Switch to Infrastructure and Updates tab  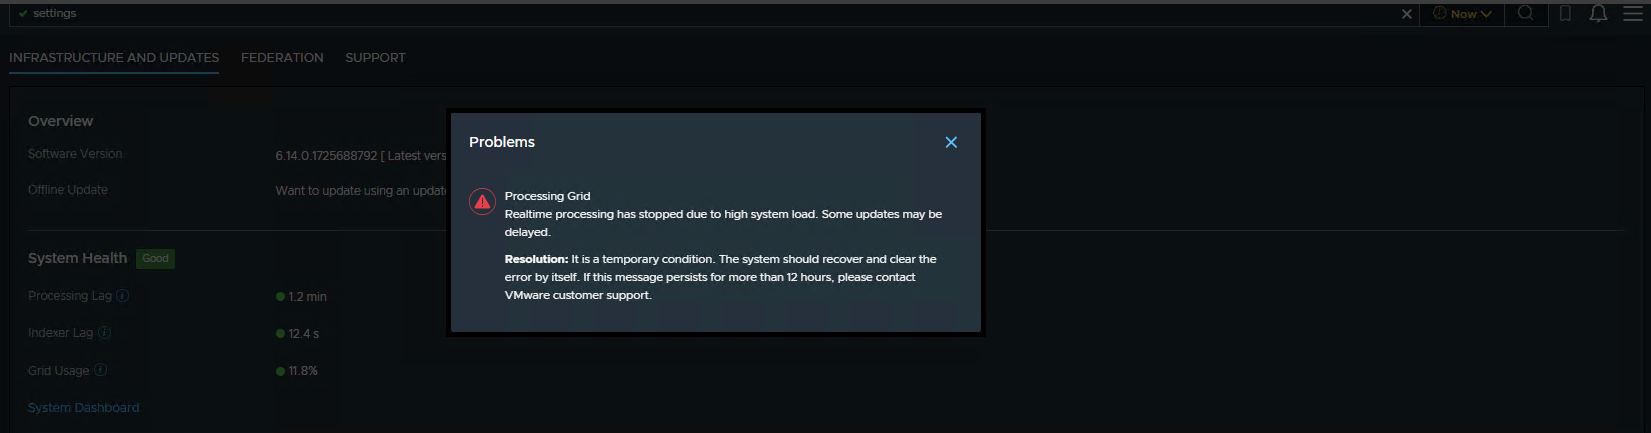tap(114, 58)
